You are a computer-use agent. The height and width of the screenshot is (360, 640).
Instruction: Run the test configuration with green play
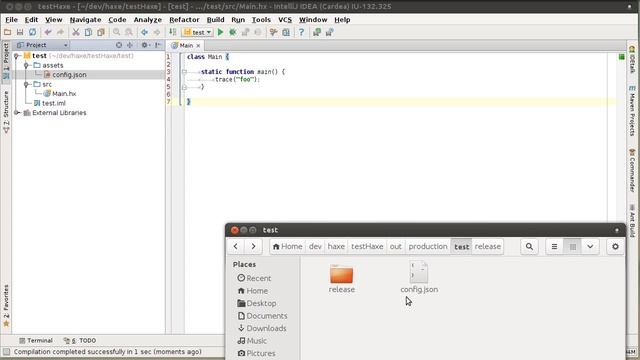[x=220, y=32]
